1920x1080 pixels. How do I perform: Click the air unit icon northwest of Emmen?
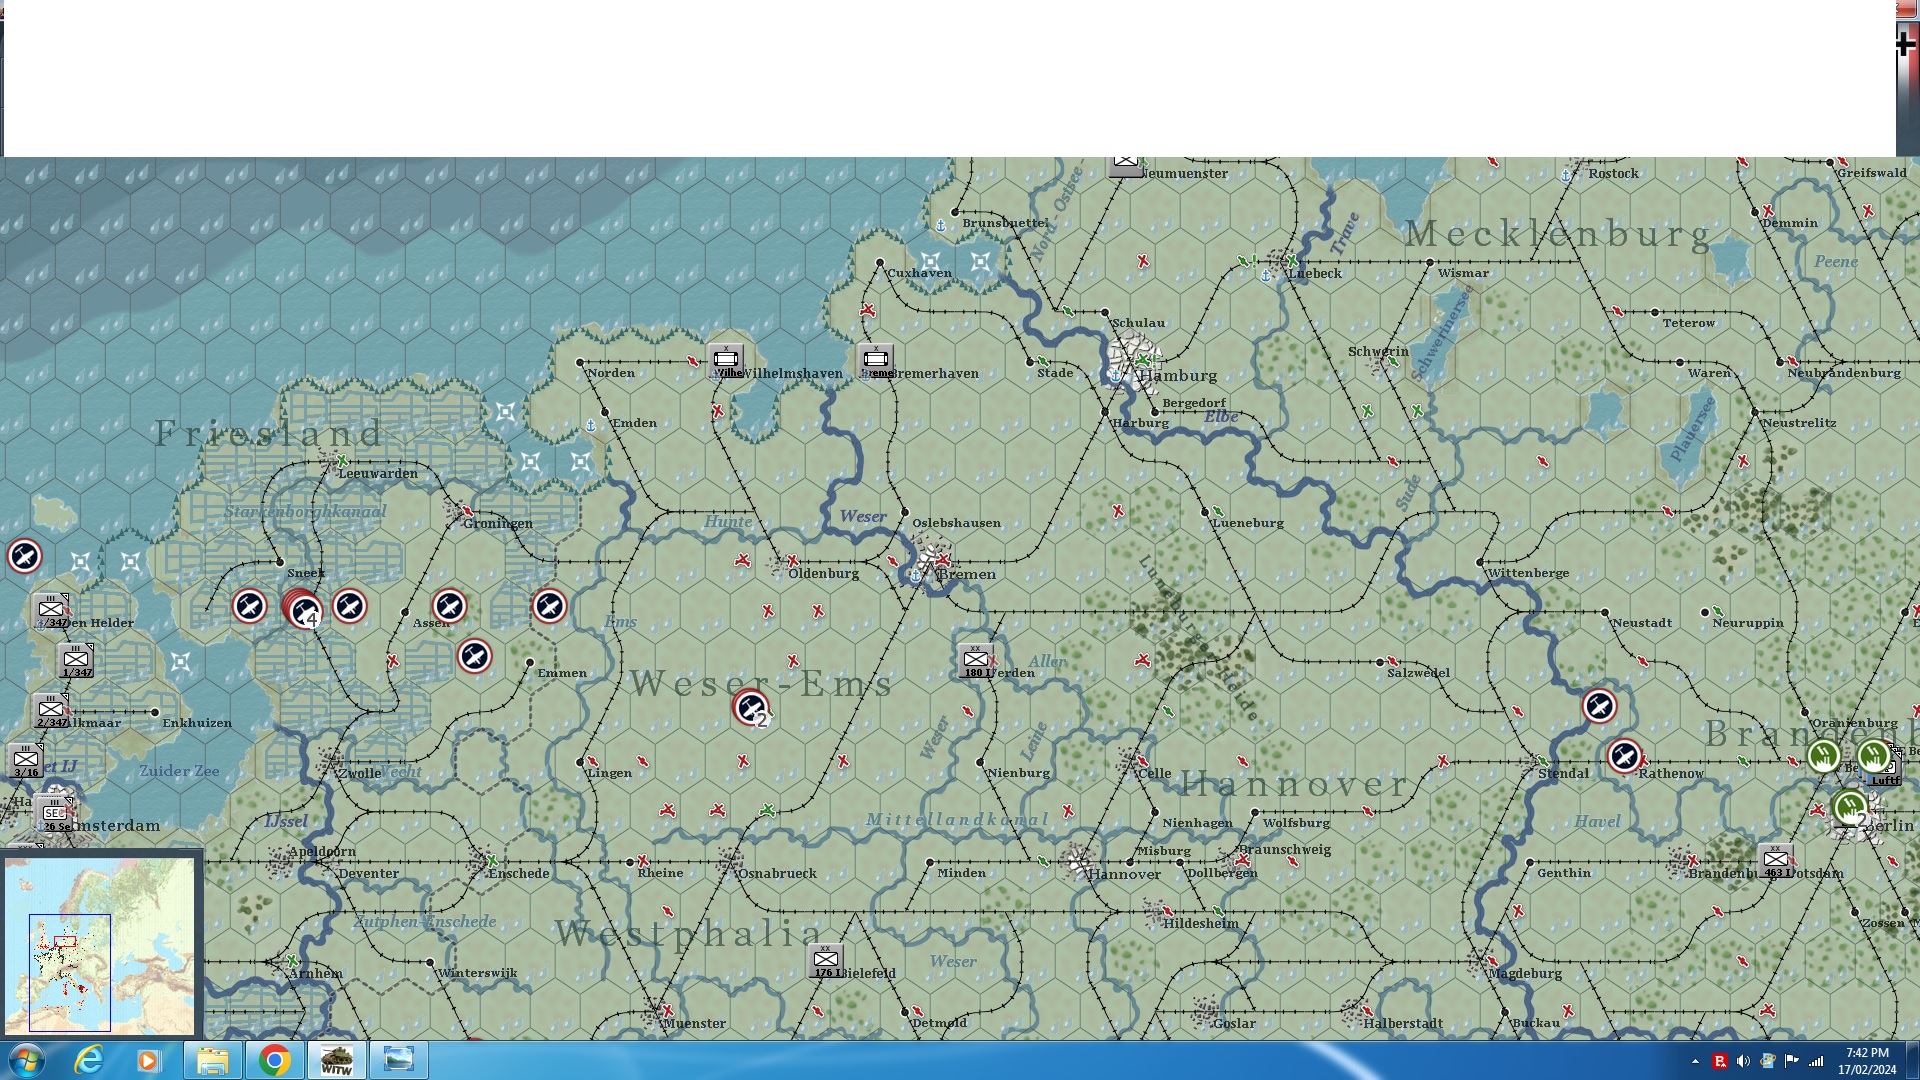pos(474,656)
